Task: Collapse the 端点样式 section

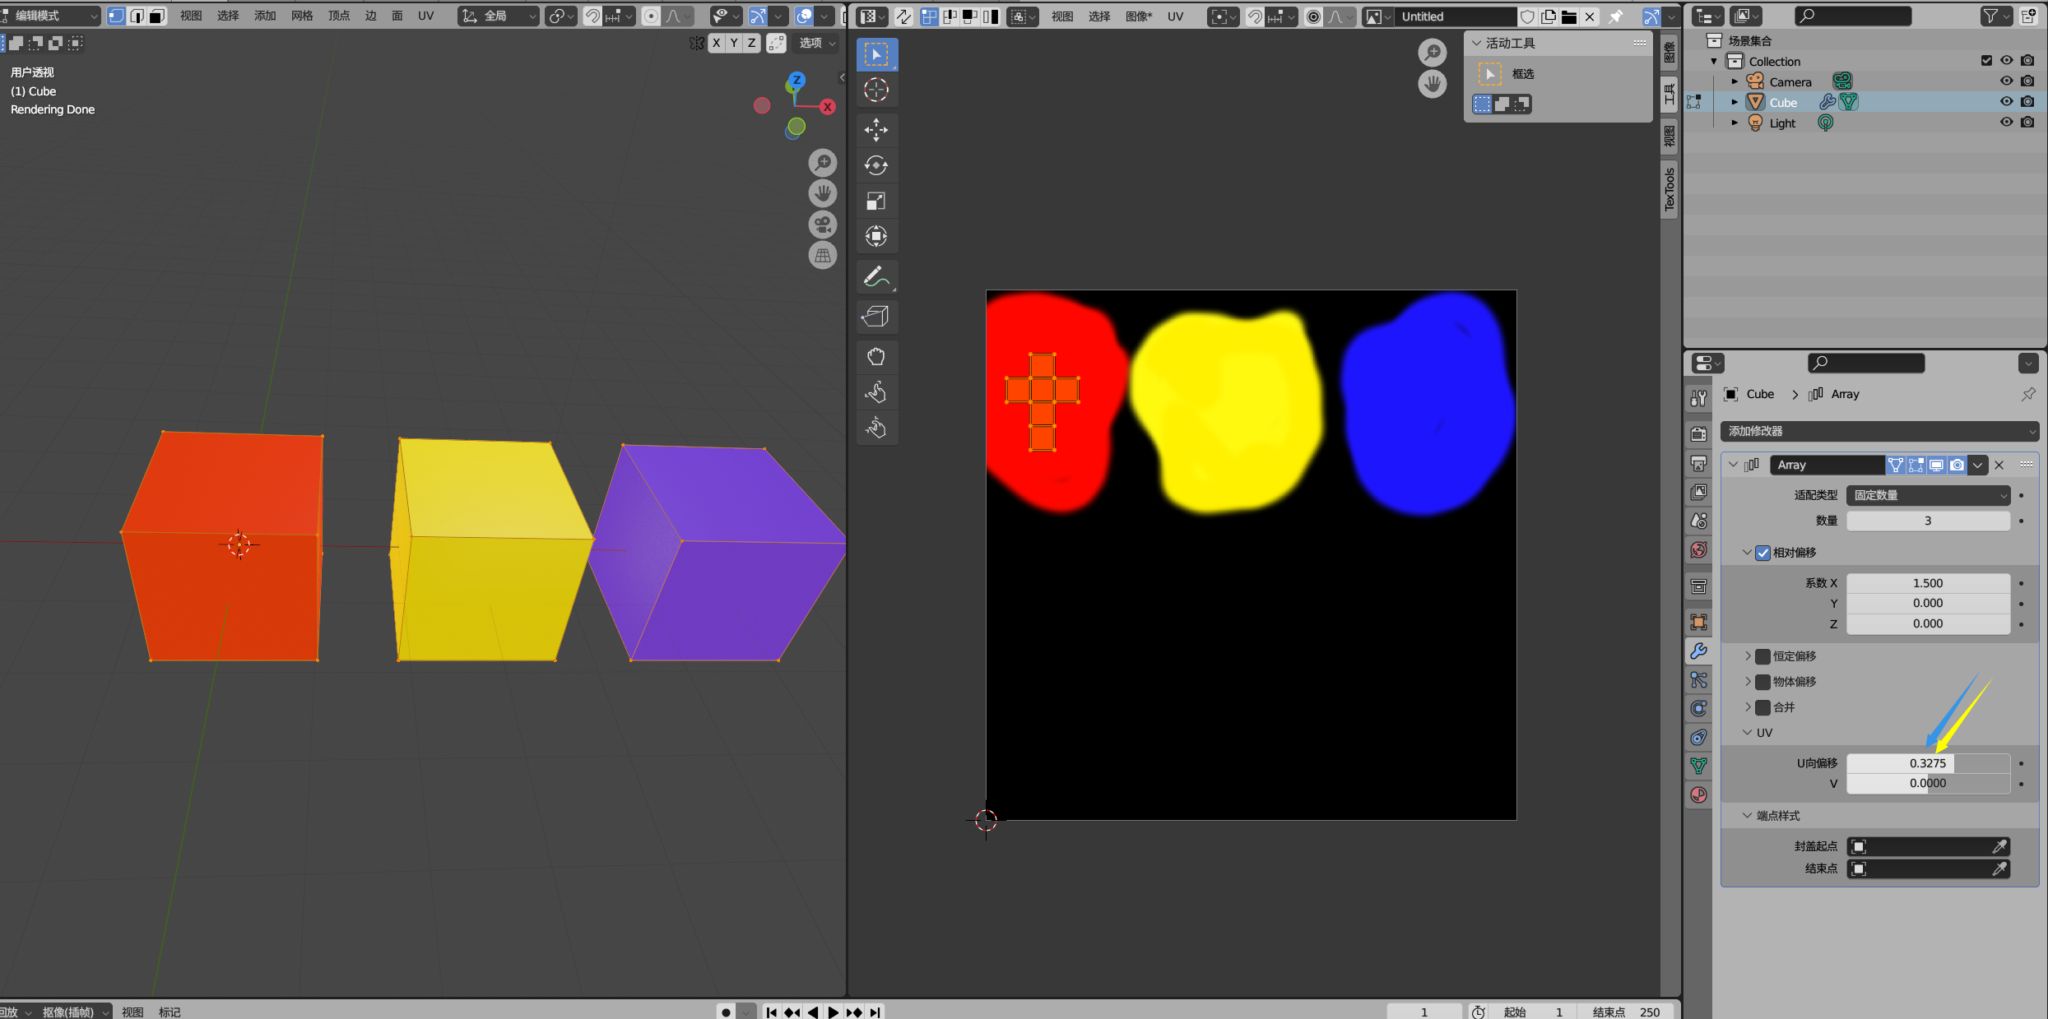Action: (1747, 816)
